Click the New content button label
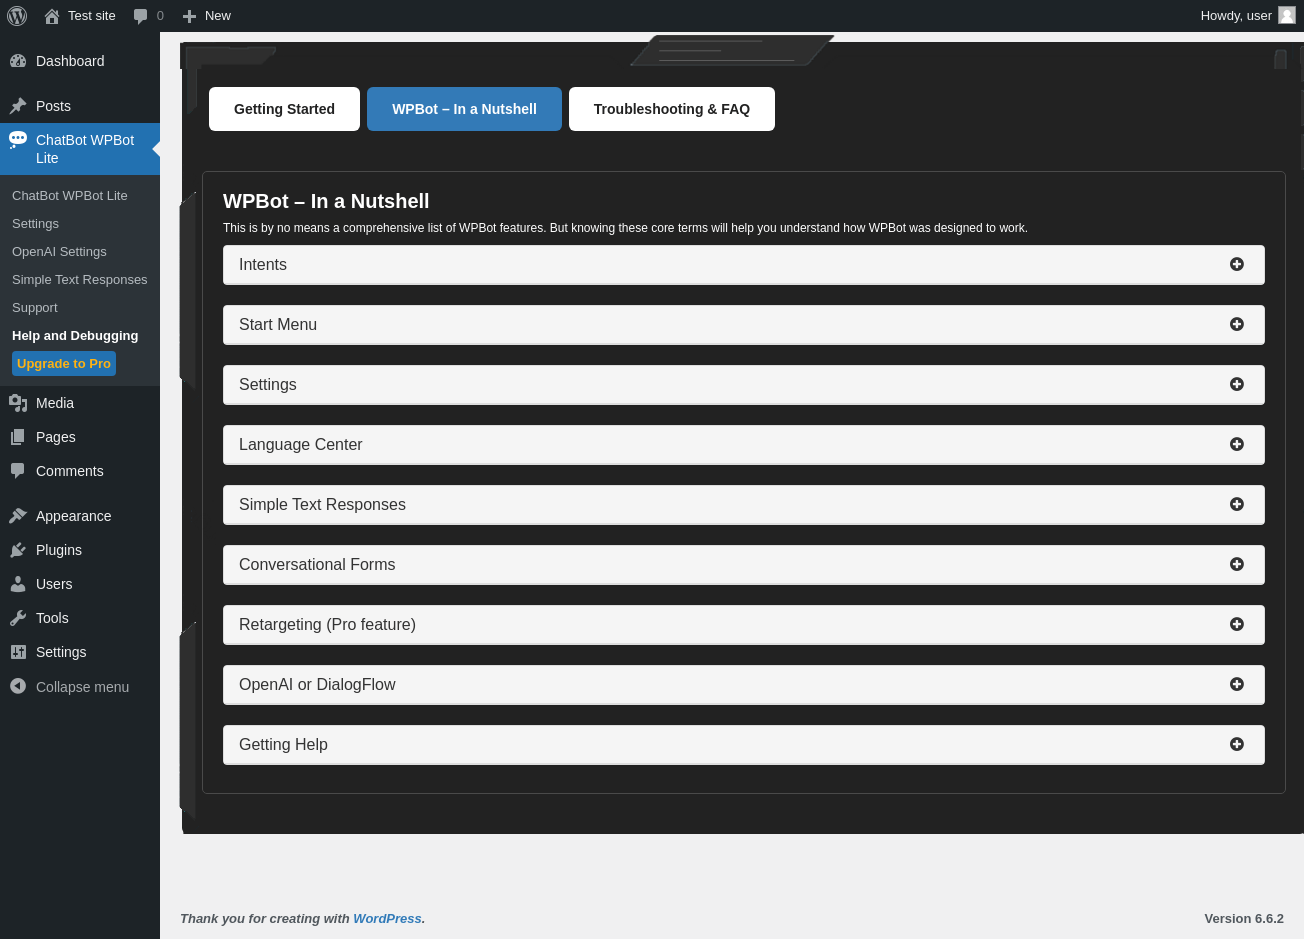The width and height of the screenshot is (1304, 939). coord(218,16)
